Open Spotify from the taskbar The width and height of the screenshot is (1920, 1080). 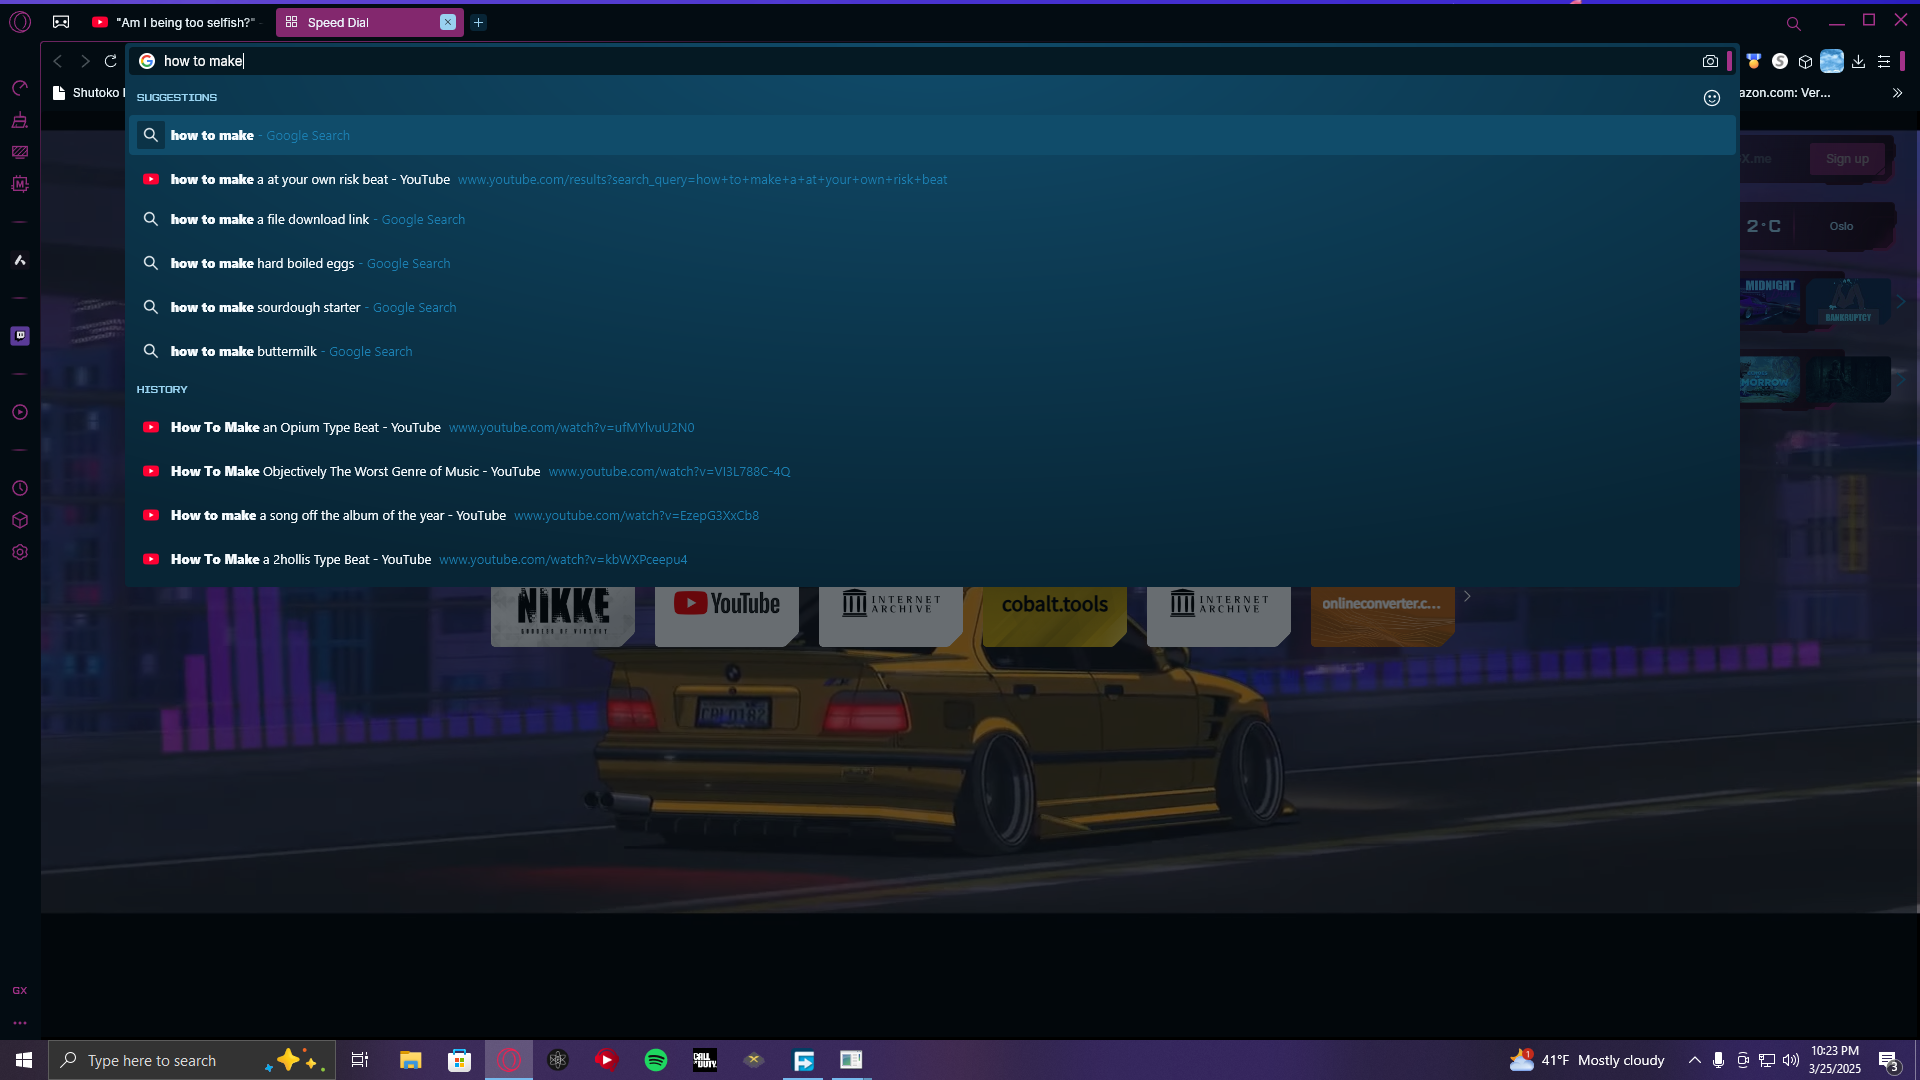(x=656, y=1060)
